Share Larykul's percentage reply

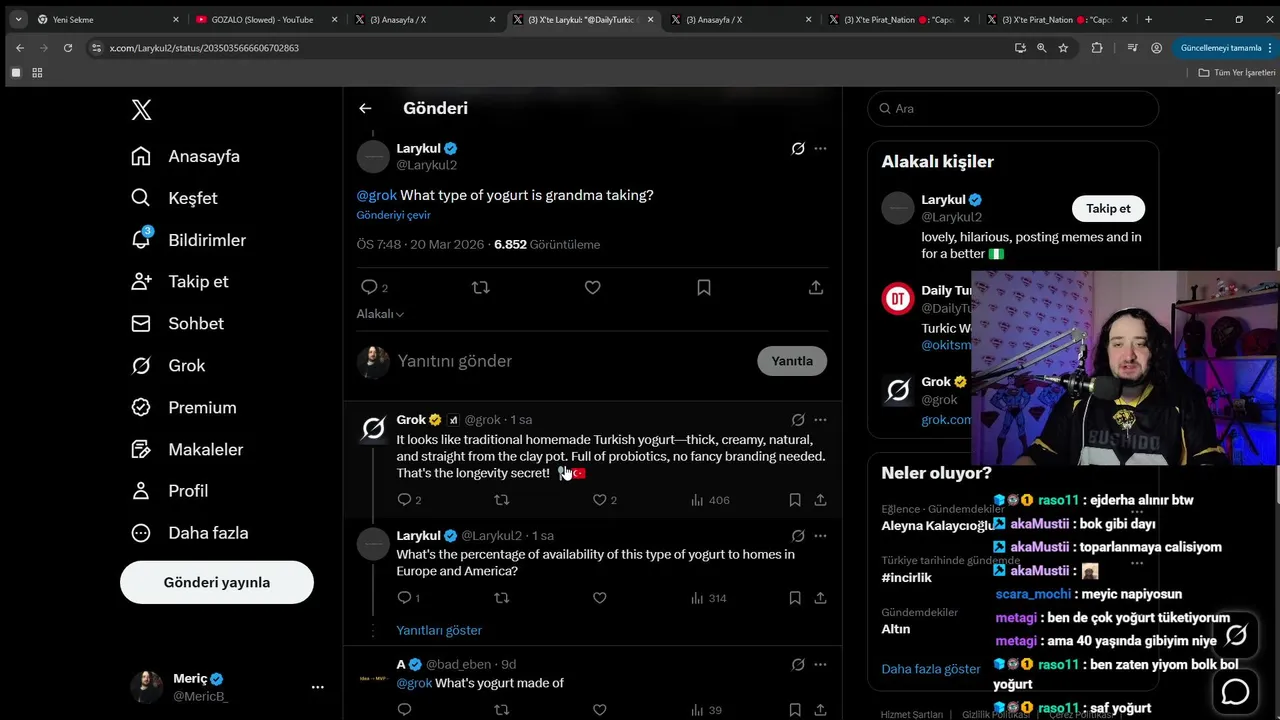pos(820,598)
